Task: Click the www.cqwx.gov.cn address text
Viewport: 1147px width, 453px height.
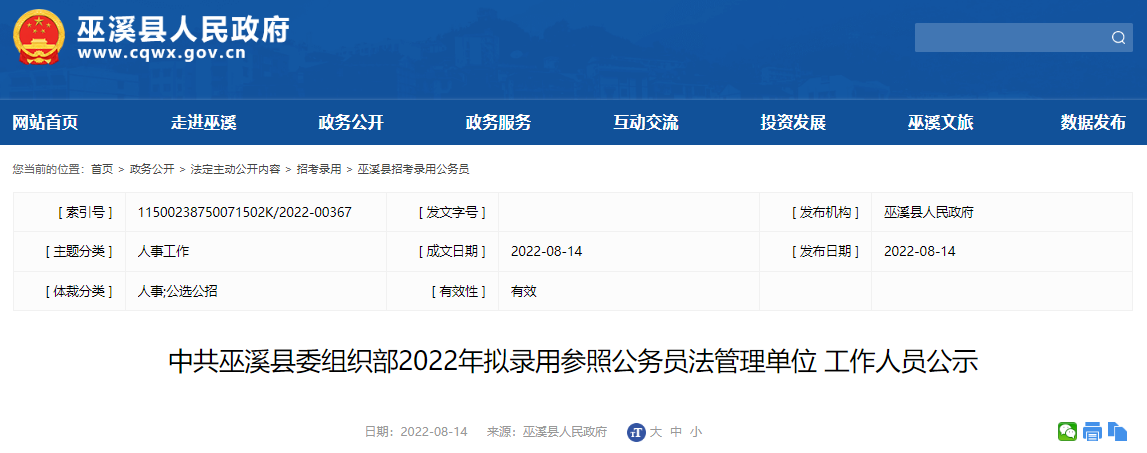Action: pos(162,54)
